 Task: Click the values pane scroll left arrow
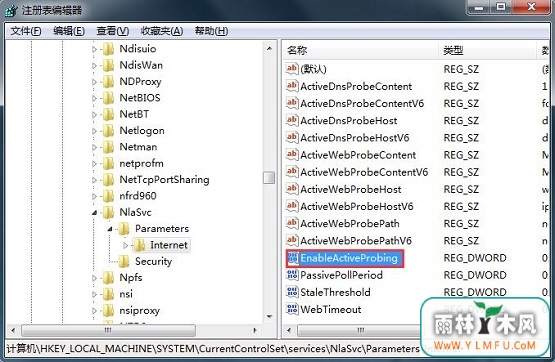pos(289,331)
